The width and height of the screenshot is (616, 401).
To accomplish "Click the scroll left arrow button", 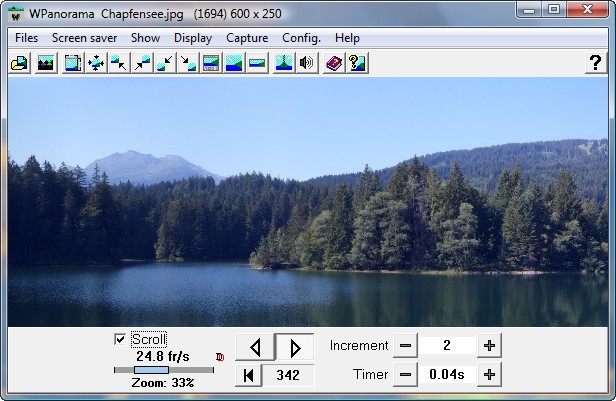I will (x=255, y=348).
